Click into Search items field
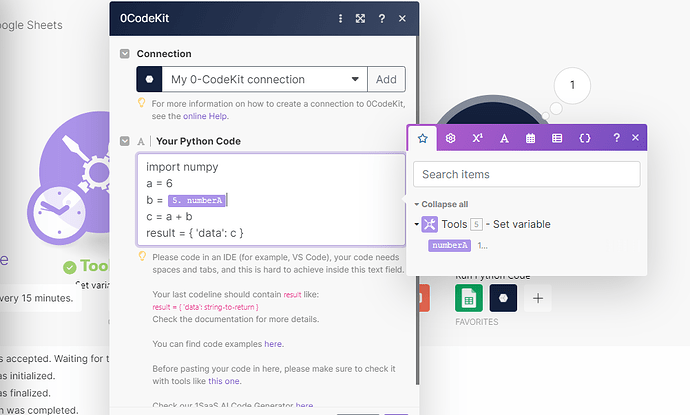Screen dimensions: 690x415 (527, 174)
